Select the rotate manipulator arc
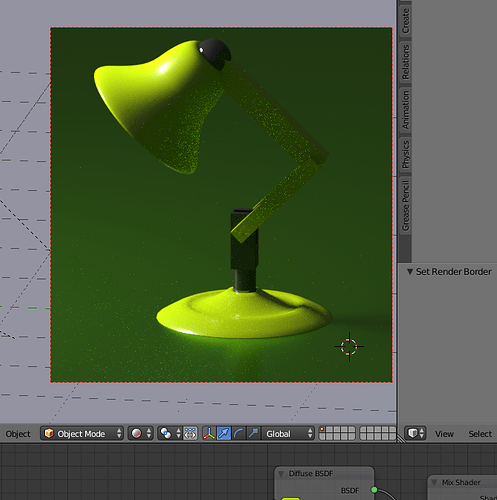This screenshot has width=497, height=500. point(238,434)
